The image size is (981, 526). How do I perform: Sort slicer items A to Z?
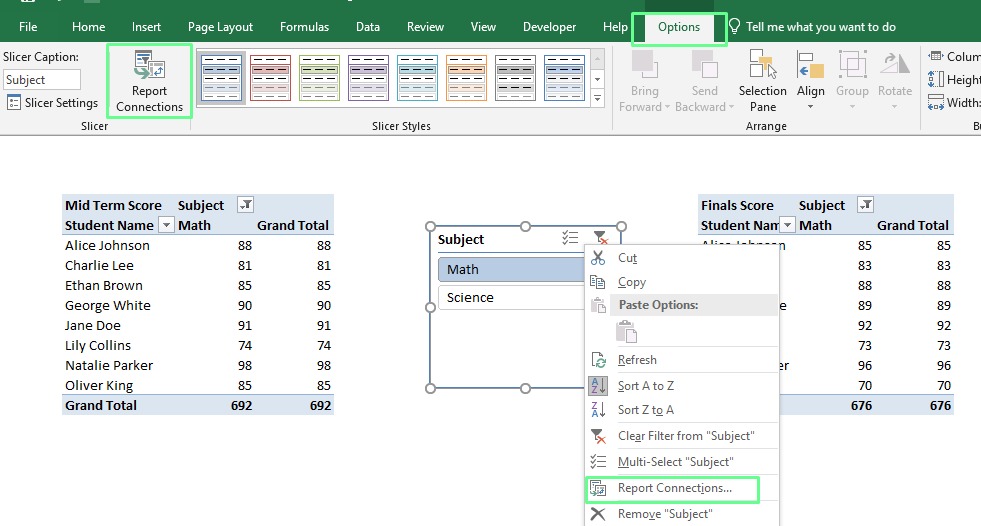(x=645, y=386)
